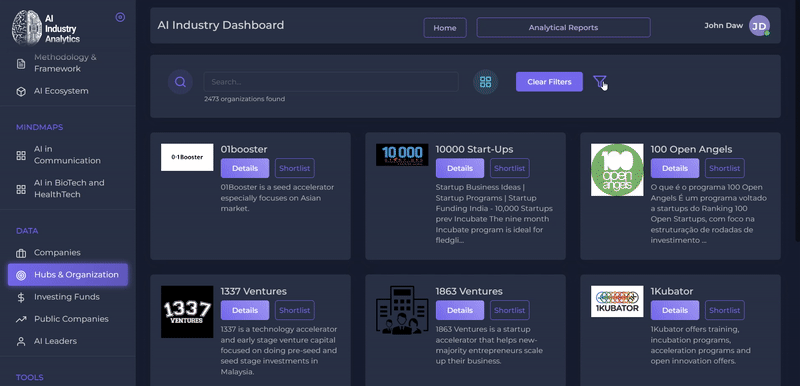Click the 01Booster logo thumbnail

point(187,157)
